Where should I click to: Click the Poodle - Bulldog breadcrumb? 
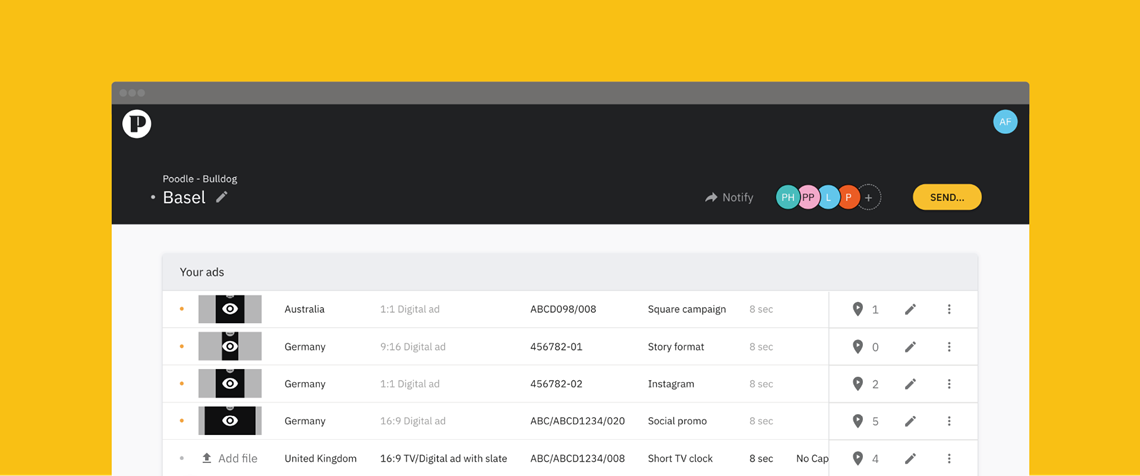[200, 179]
